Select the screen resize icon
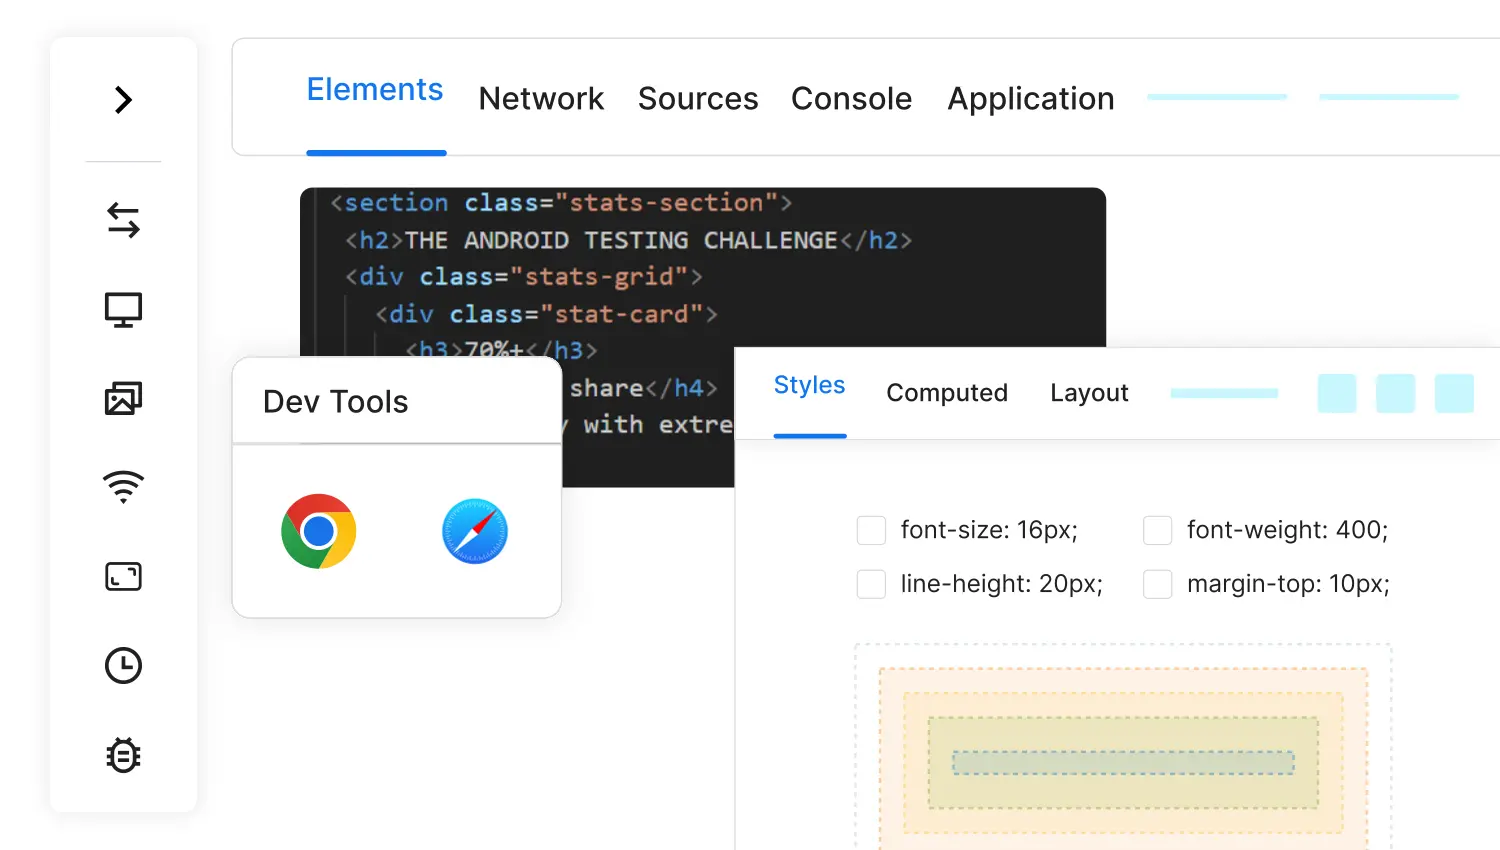Viewport: 1500px width, 850px height. coord(123,577)
